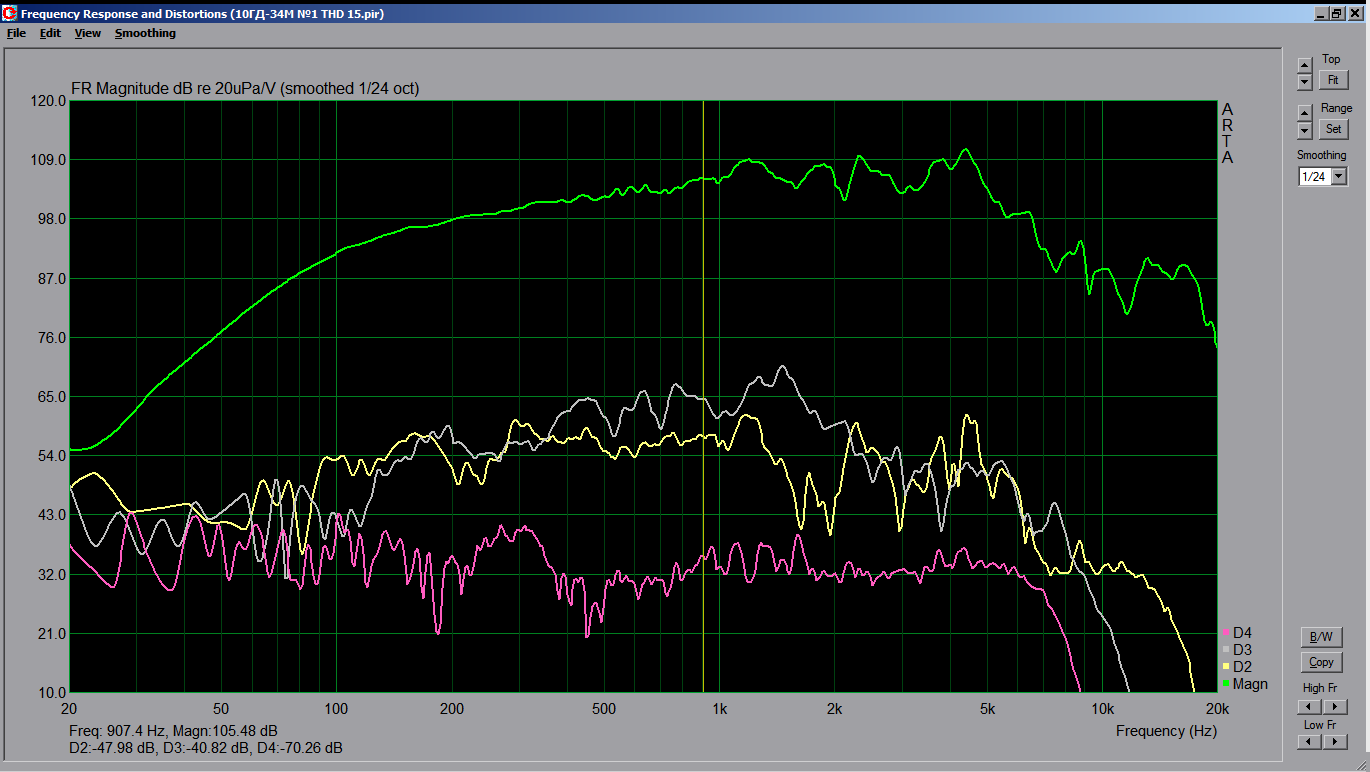The image size is (1370, 772).
Task: Click the 20k frequency axis label
Action: click(1217, 708)
